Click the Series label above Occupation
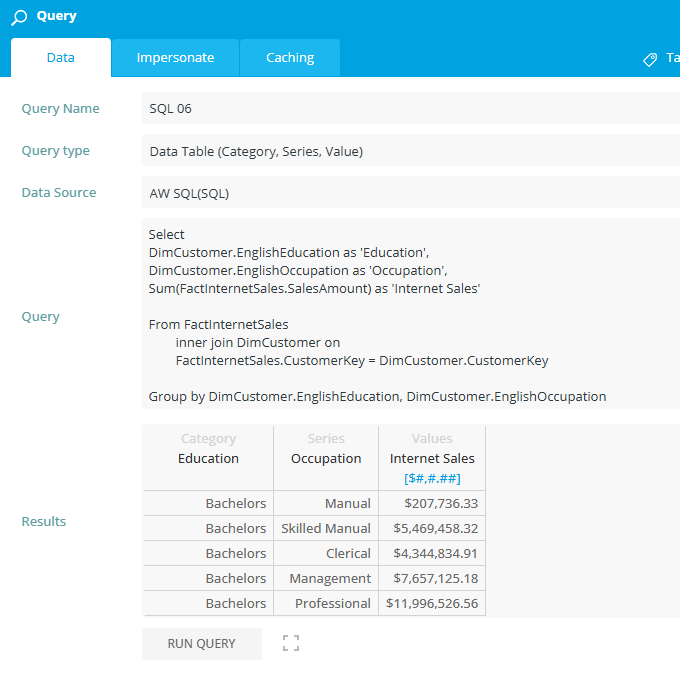Viewport: 680px width, 680px height. [326, 438]
